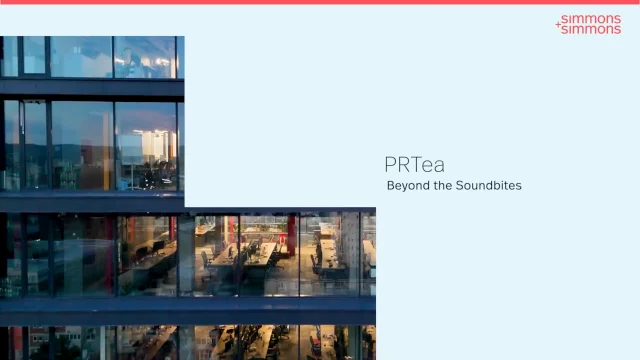Click the word Soundbites in the subtitle
This screenshot has width=640, height=360.
coord(489,186)
